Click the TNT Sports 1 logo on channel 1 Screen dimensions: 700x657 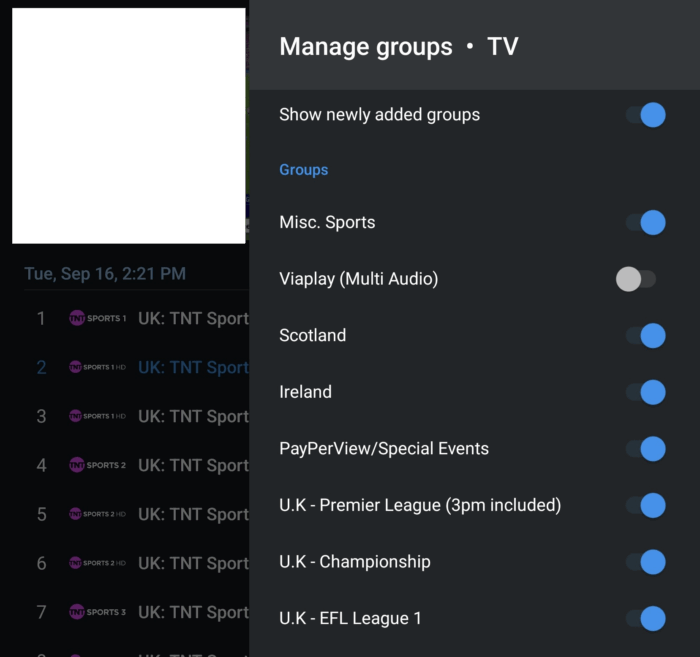pyautogui.click(x=97, y=319)
